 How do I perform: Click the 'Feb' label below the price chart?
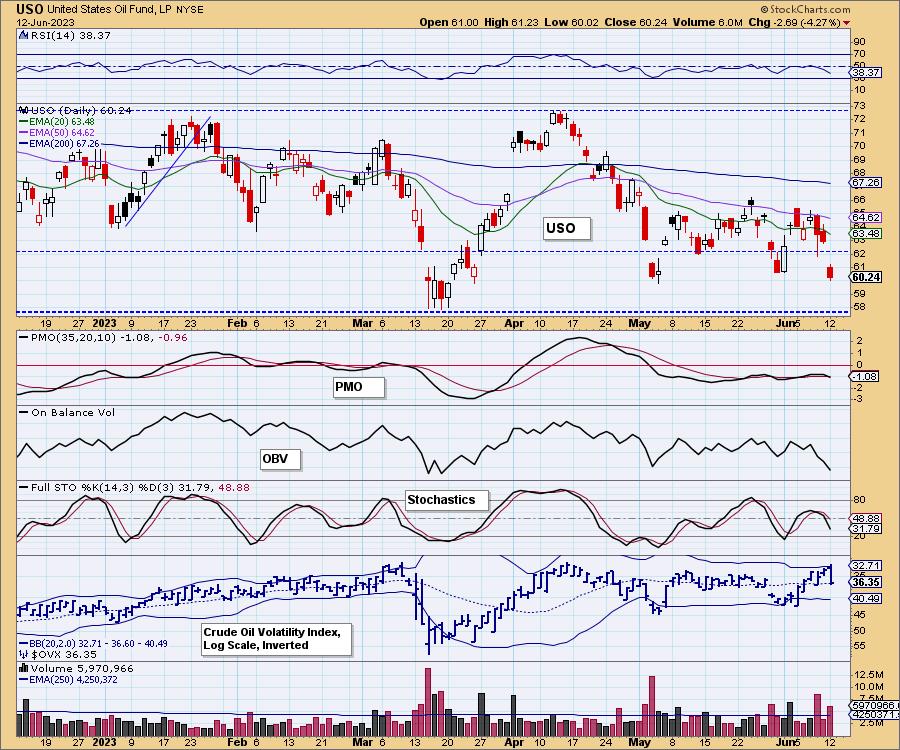click(236, 323)
